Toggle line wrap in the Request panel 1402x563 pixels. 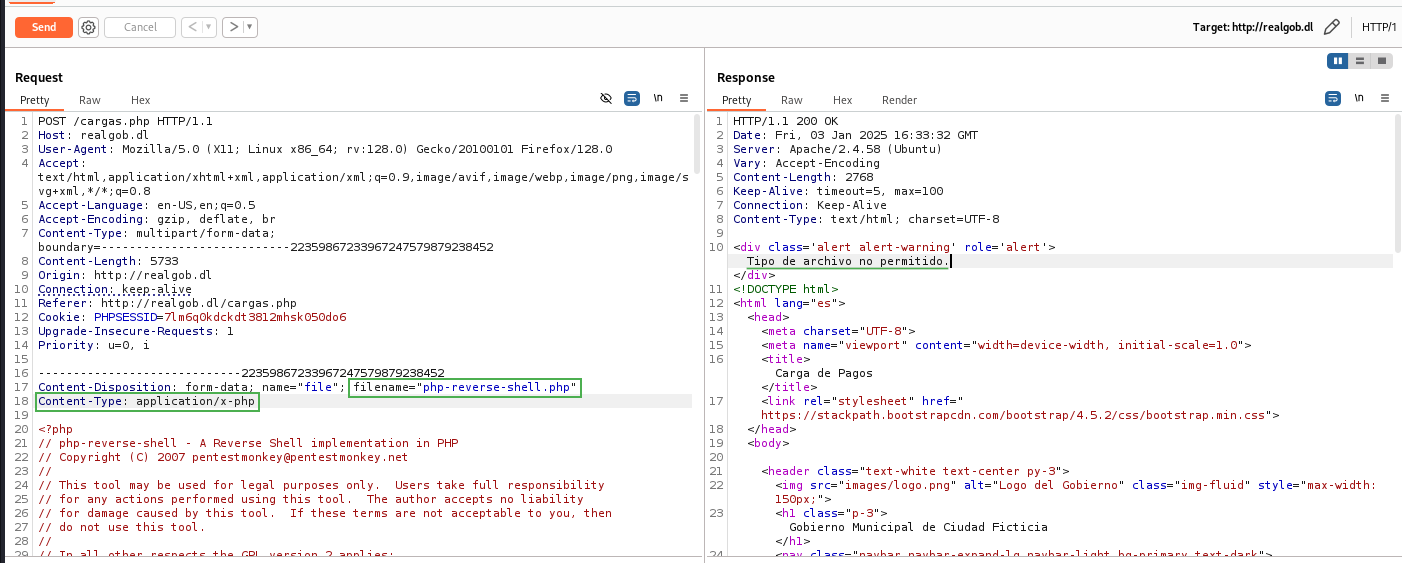pos(632,98)
